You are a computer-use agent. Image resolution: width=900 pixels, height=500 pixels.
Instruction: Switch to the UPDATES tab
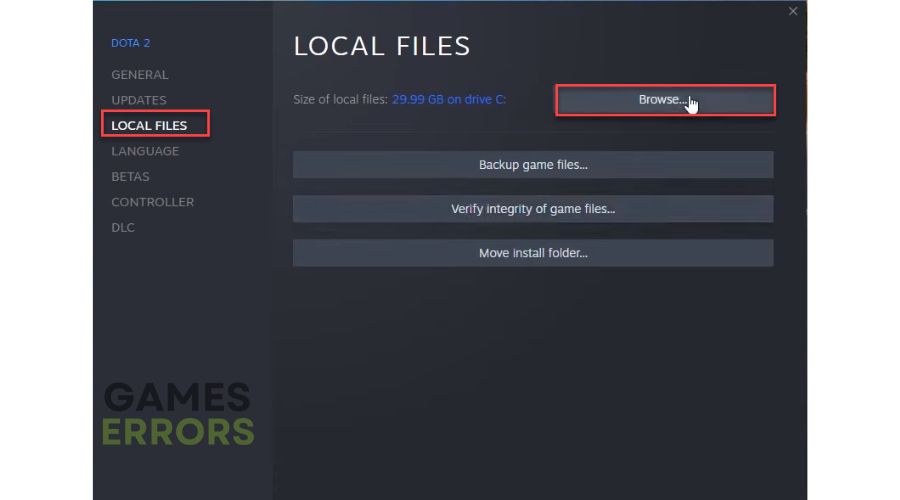tap(138, 100)
